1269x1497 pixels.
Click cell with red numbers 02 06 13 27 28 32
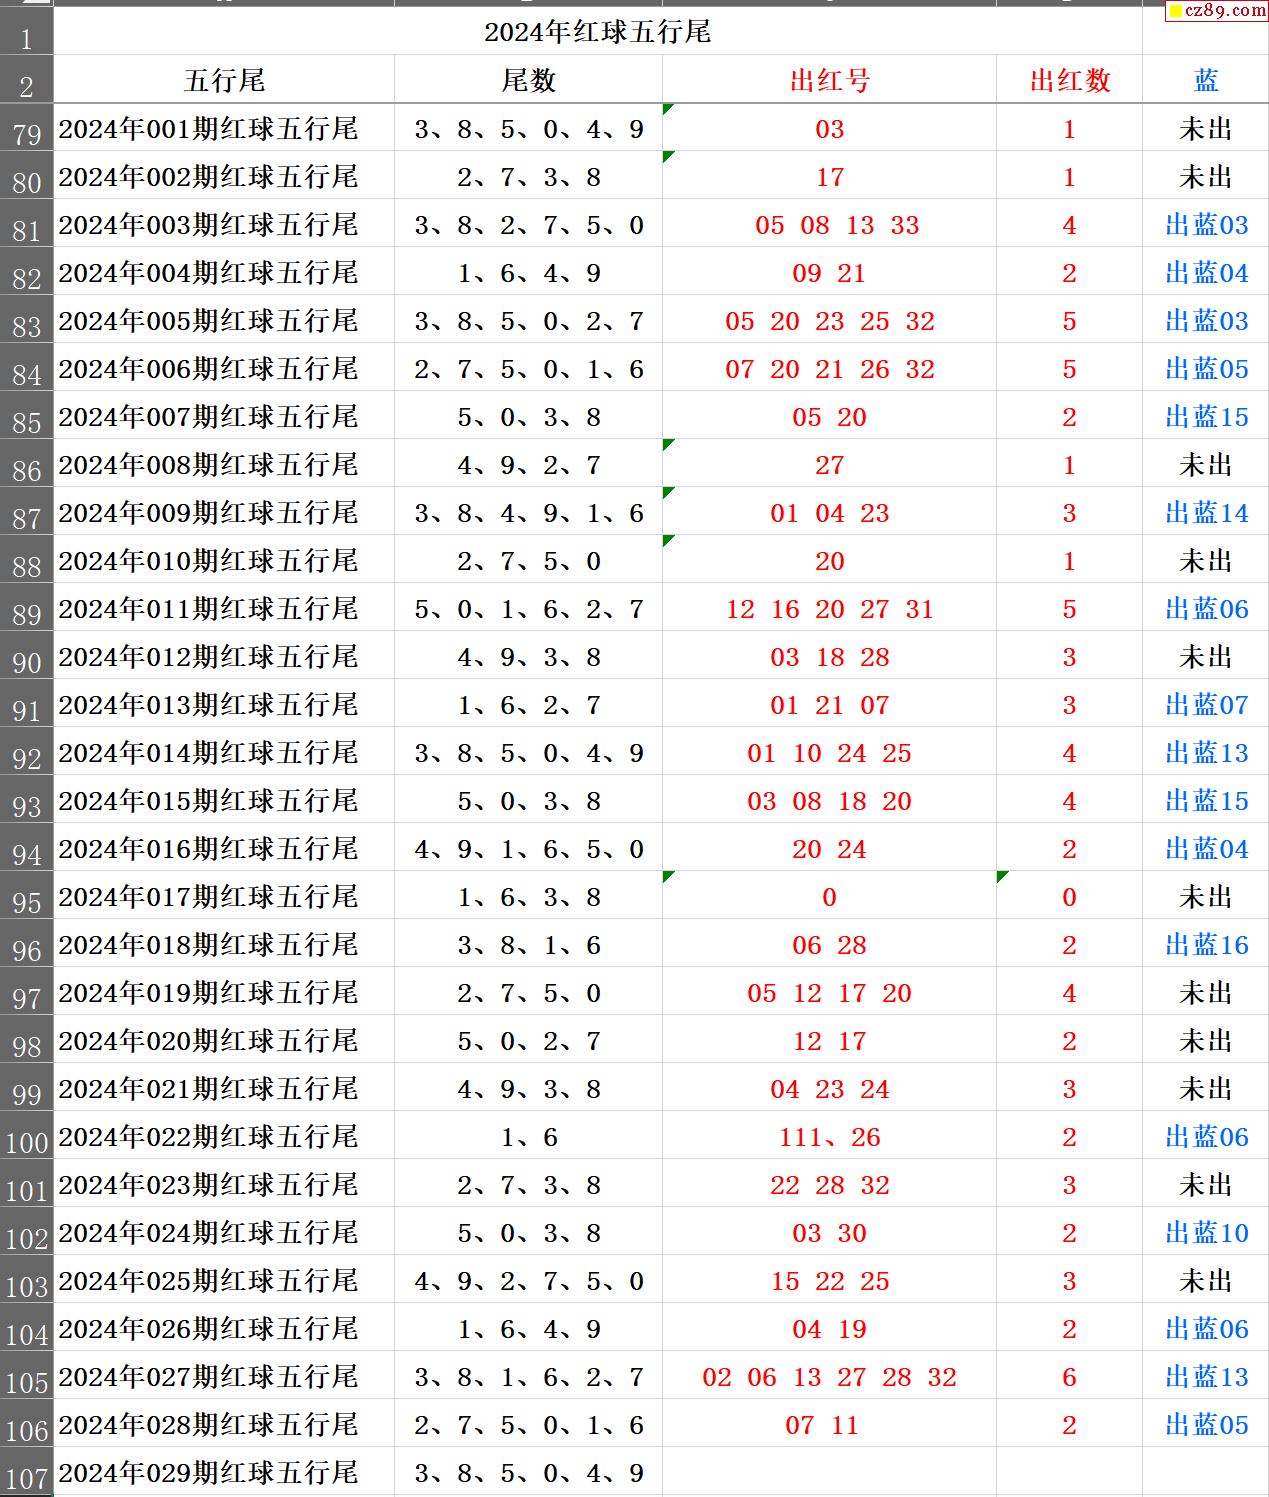(829, 1377)
